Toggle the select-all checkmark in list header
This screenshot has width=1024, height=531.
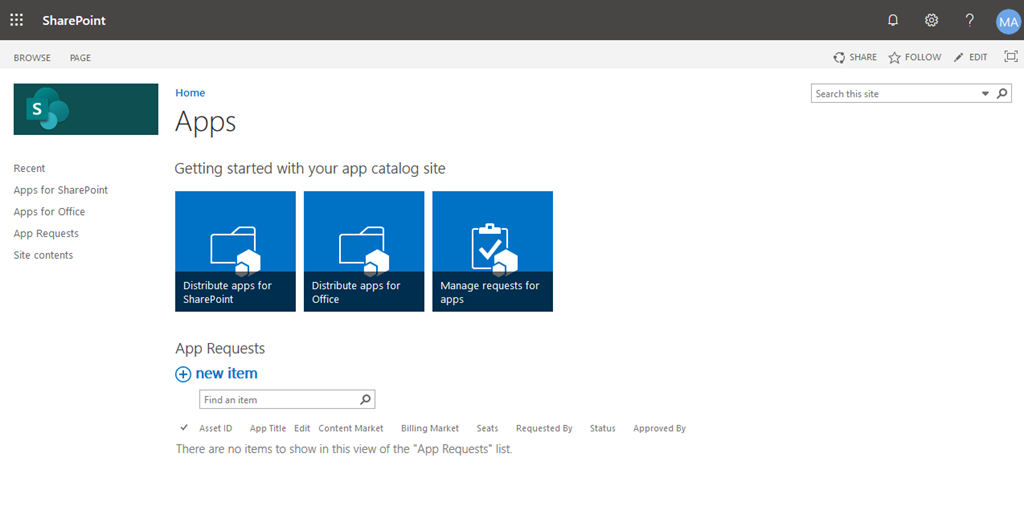pyautogui.click(x=184, y=428)
